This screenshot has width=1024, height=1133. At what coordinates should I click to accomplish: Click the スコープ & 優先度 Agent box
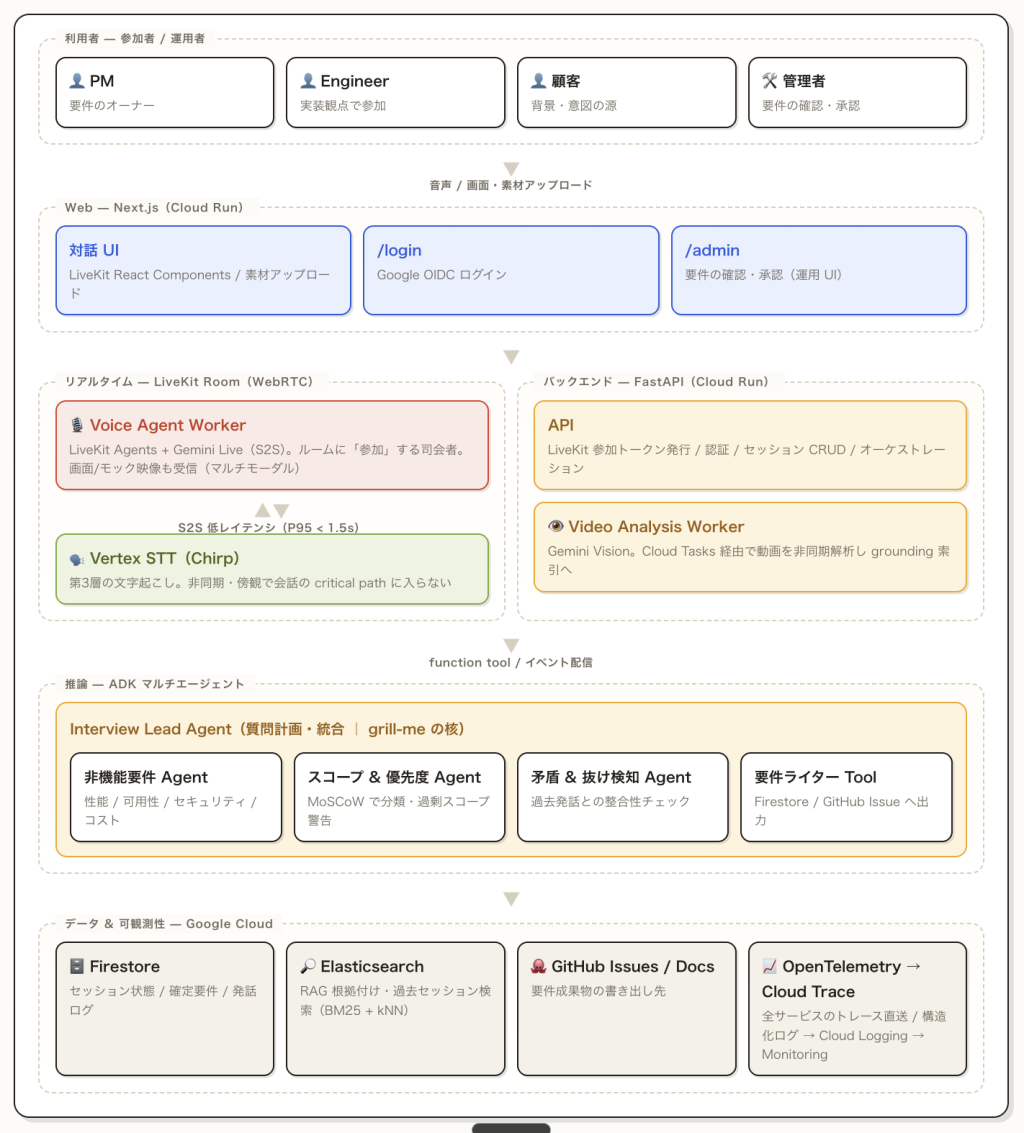(399, 797)
